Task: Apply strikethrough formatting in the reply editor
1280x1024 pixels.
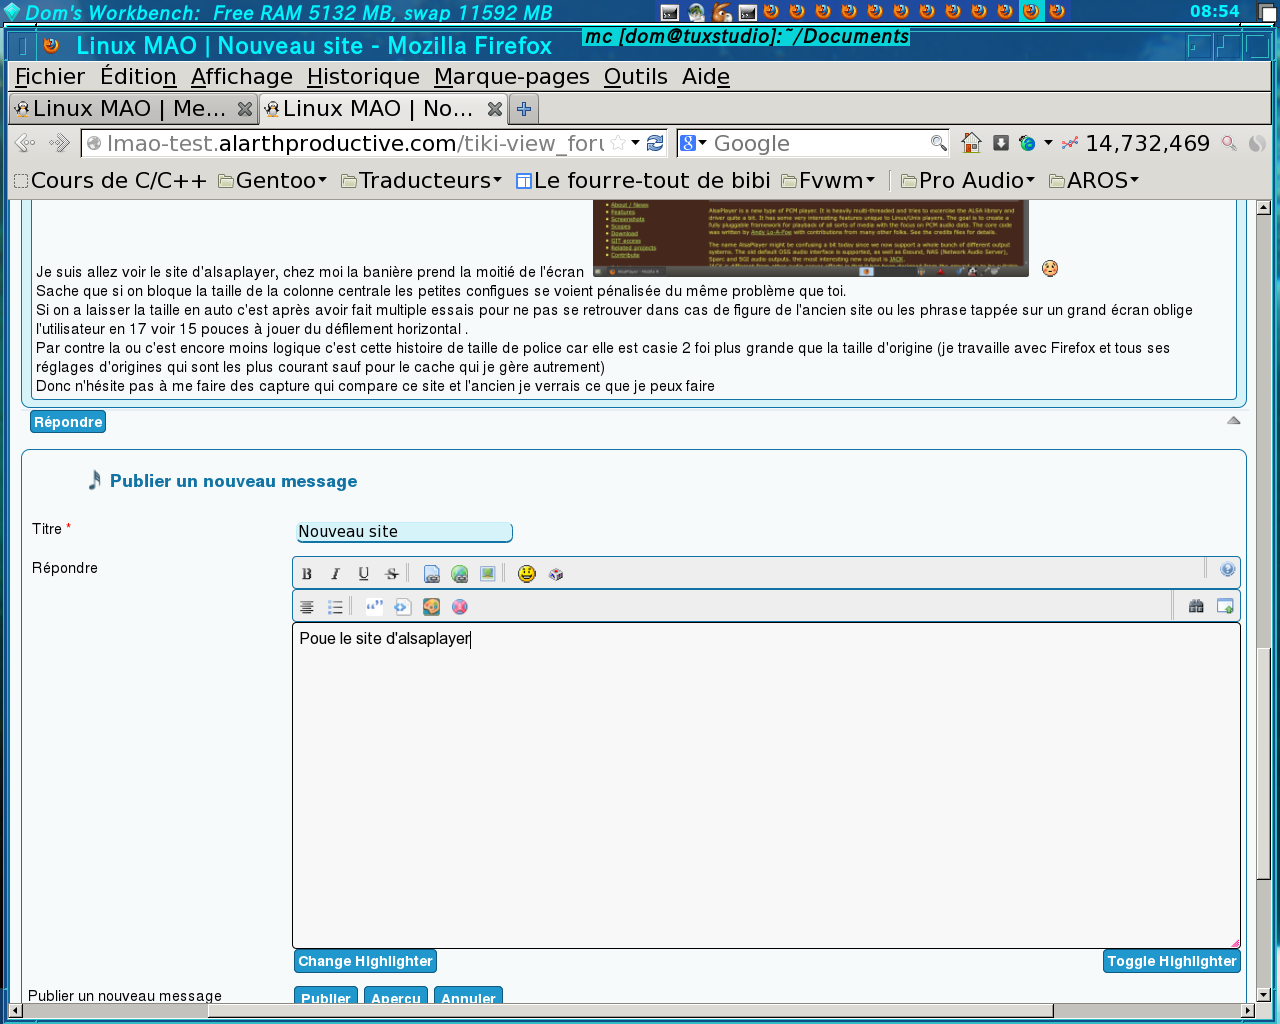Action: (392, 574)
